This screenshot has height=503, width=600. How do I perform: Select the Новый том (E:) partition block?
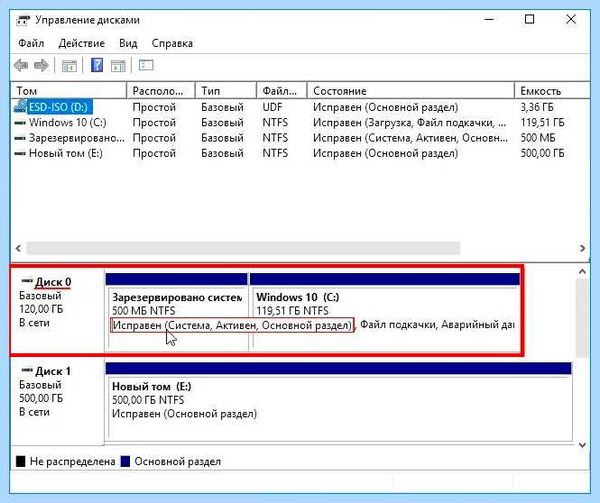[x=339, y=400]
